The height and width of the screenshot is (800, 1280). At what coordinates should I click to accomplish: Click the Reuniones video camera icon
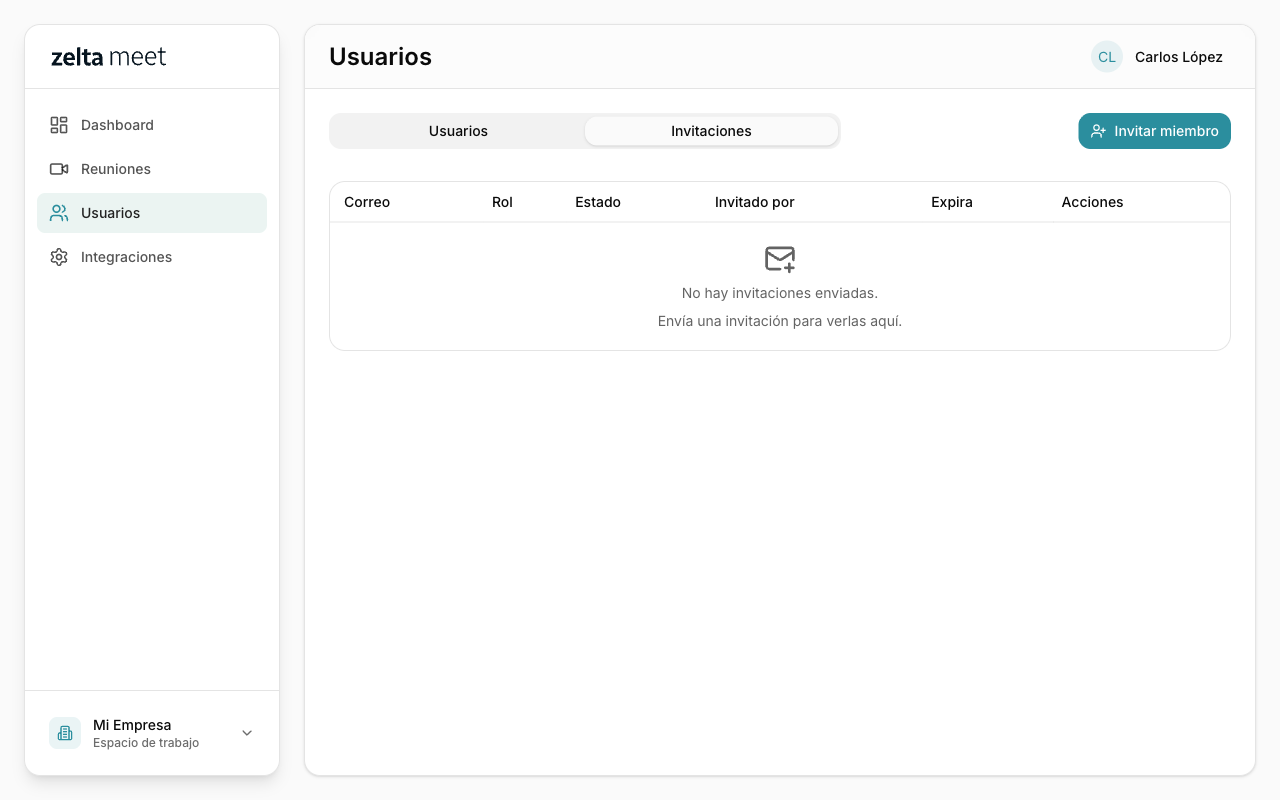(59, 169)
